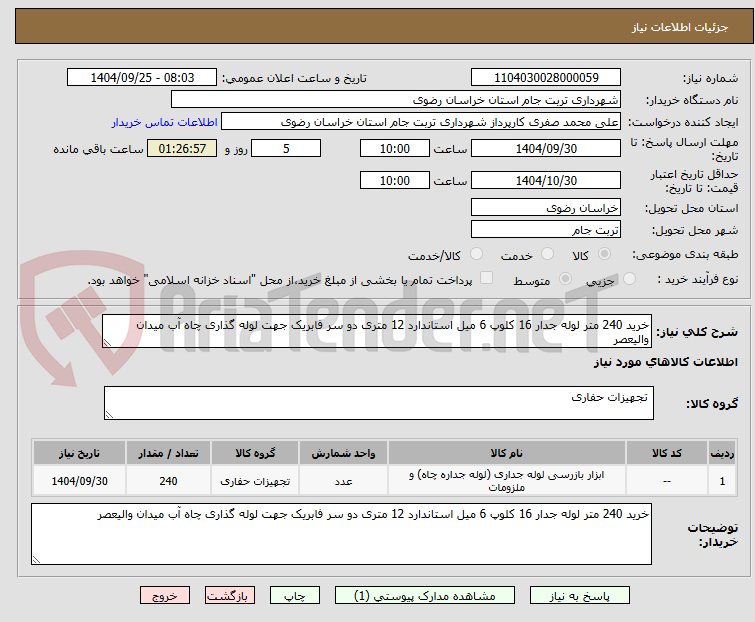
Task: Click the پاسخ به نیاز button
Action: point(580,596)
